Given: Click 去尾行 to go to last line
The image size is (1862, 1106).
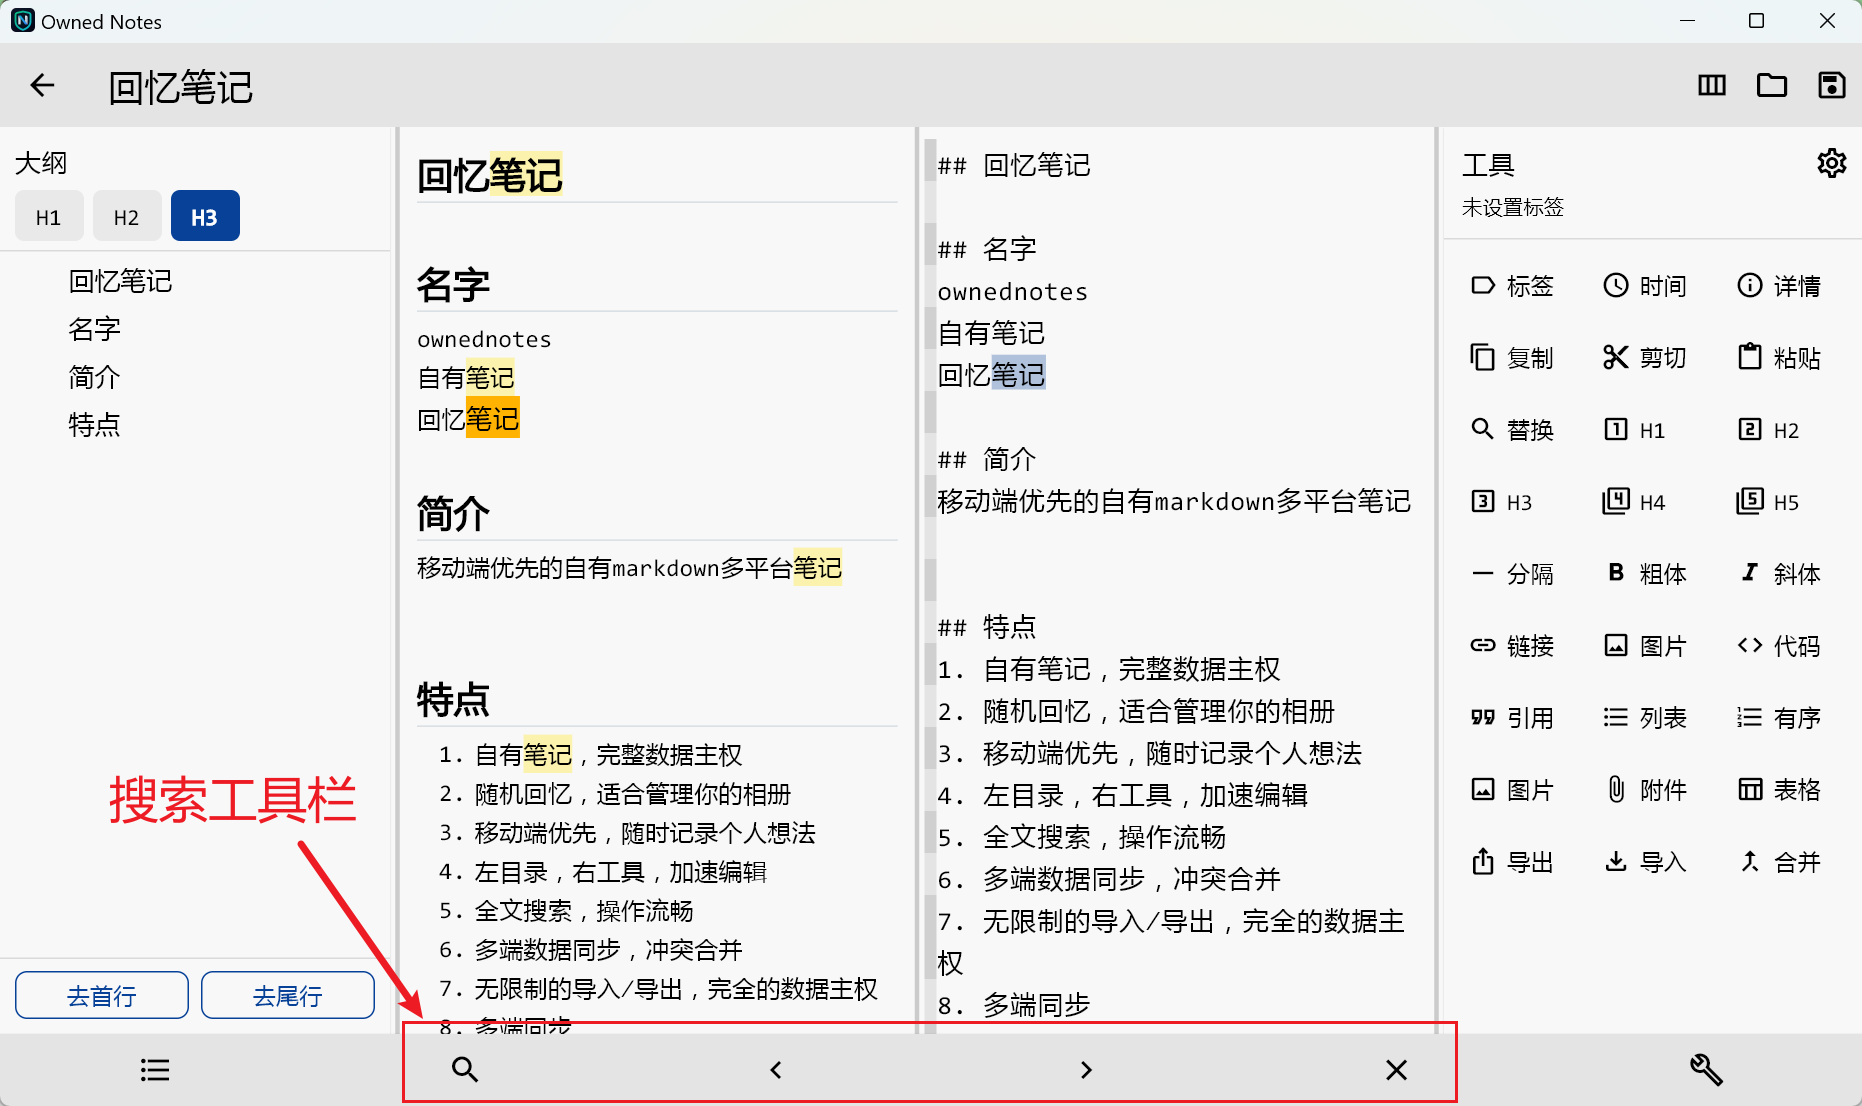Looking at the screenshot, I should point(288,995).
